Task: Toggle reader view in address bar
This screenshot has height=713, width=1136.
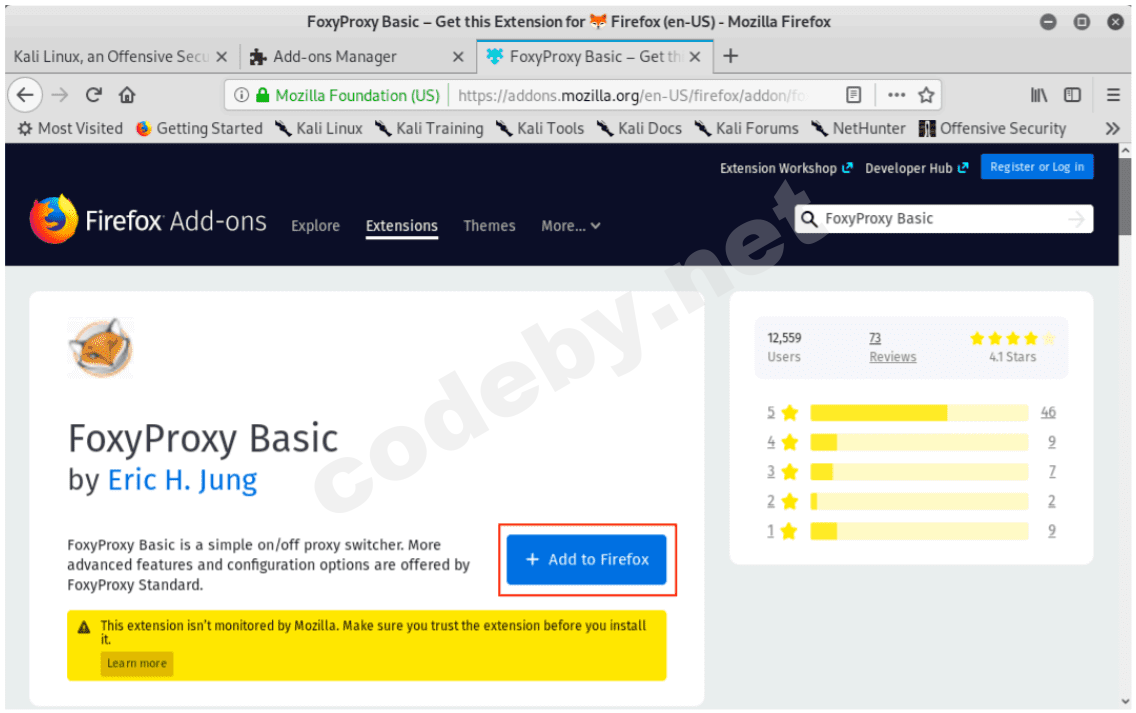Action: pos(853,95)
